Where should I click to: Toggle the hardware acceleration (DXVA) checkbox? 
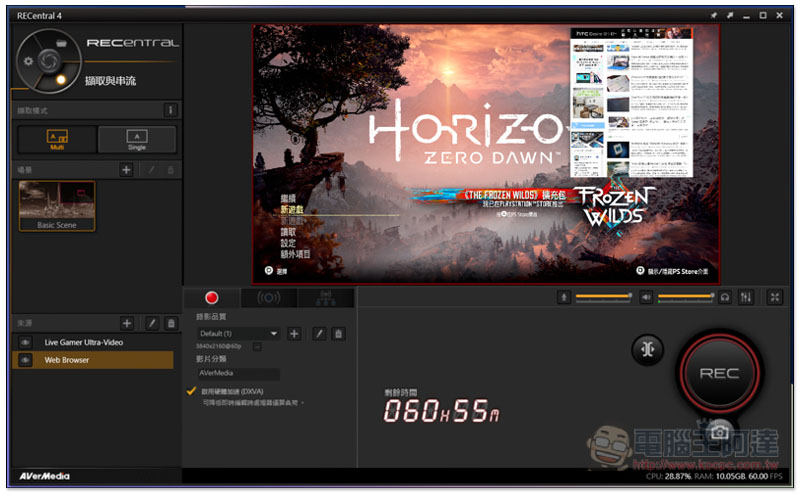(191, 391)
